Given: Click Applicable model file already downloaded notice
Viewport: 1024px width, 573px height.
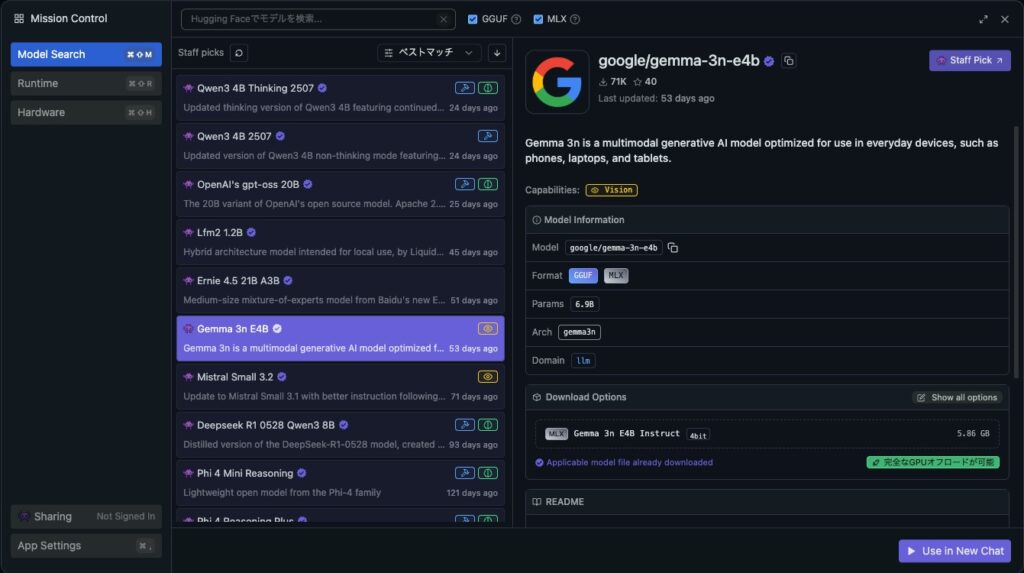Looking at the screenshot, I should (x=624, y=463).
